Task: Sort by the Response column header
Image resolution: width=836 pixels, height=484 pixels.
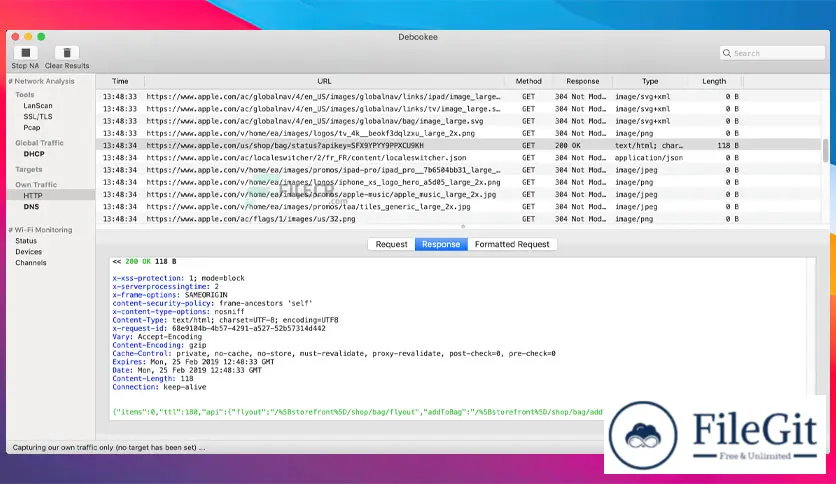Action: (x=582, y=81)
